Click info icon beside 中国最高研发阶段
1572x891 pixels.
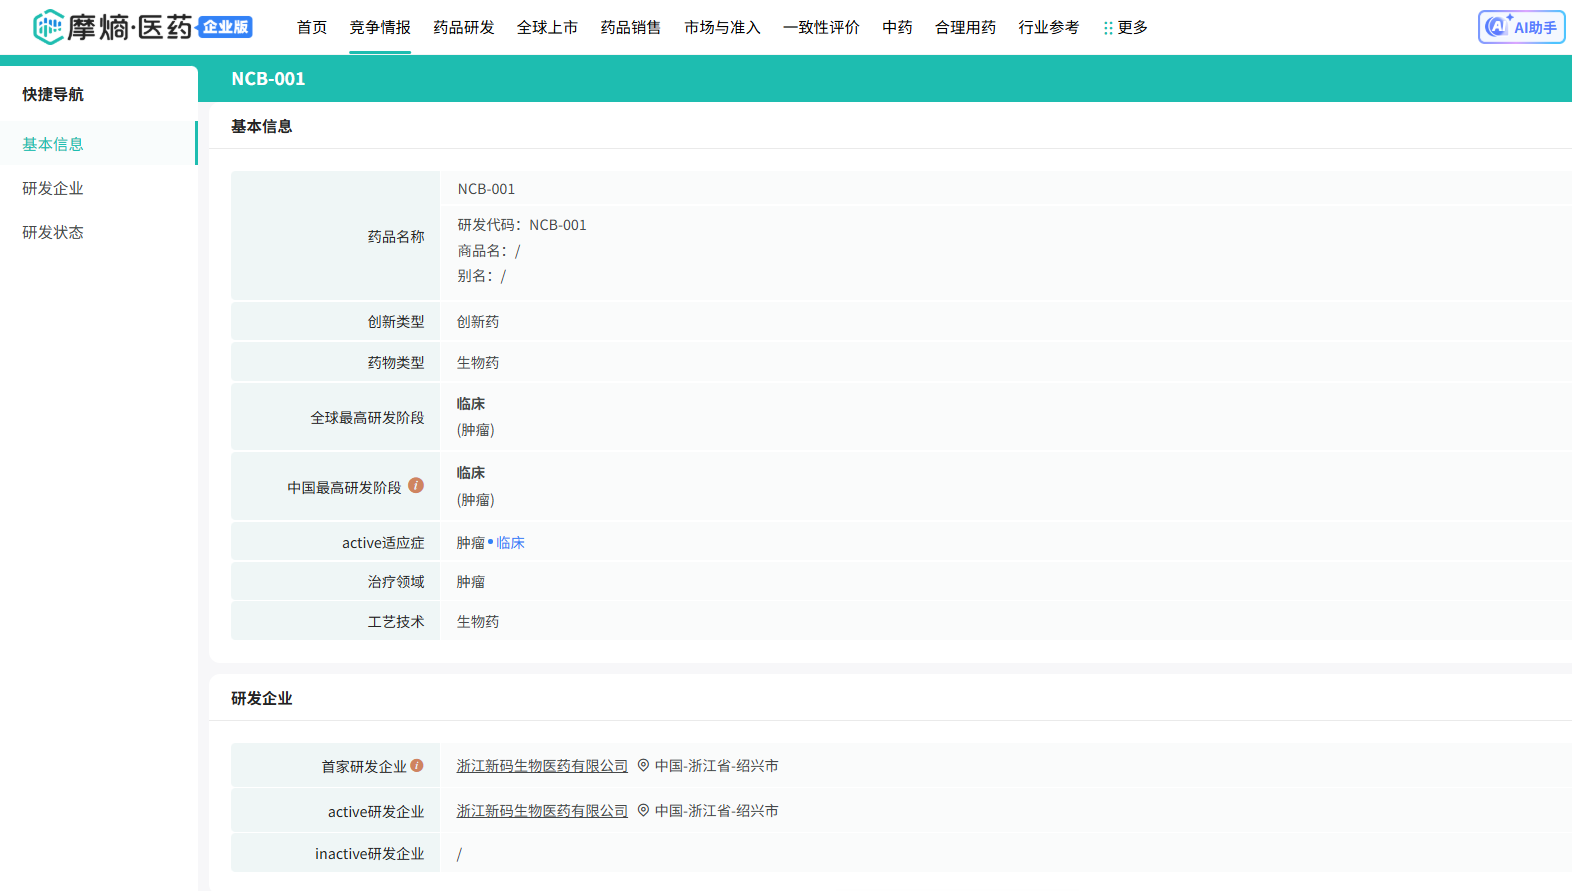click(x=416, y=486)
